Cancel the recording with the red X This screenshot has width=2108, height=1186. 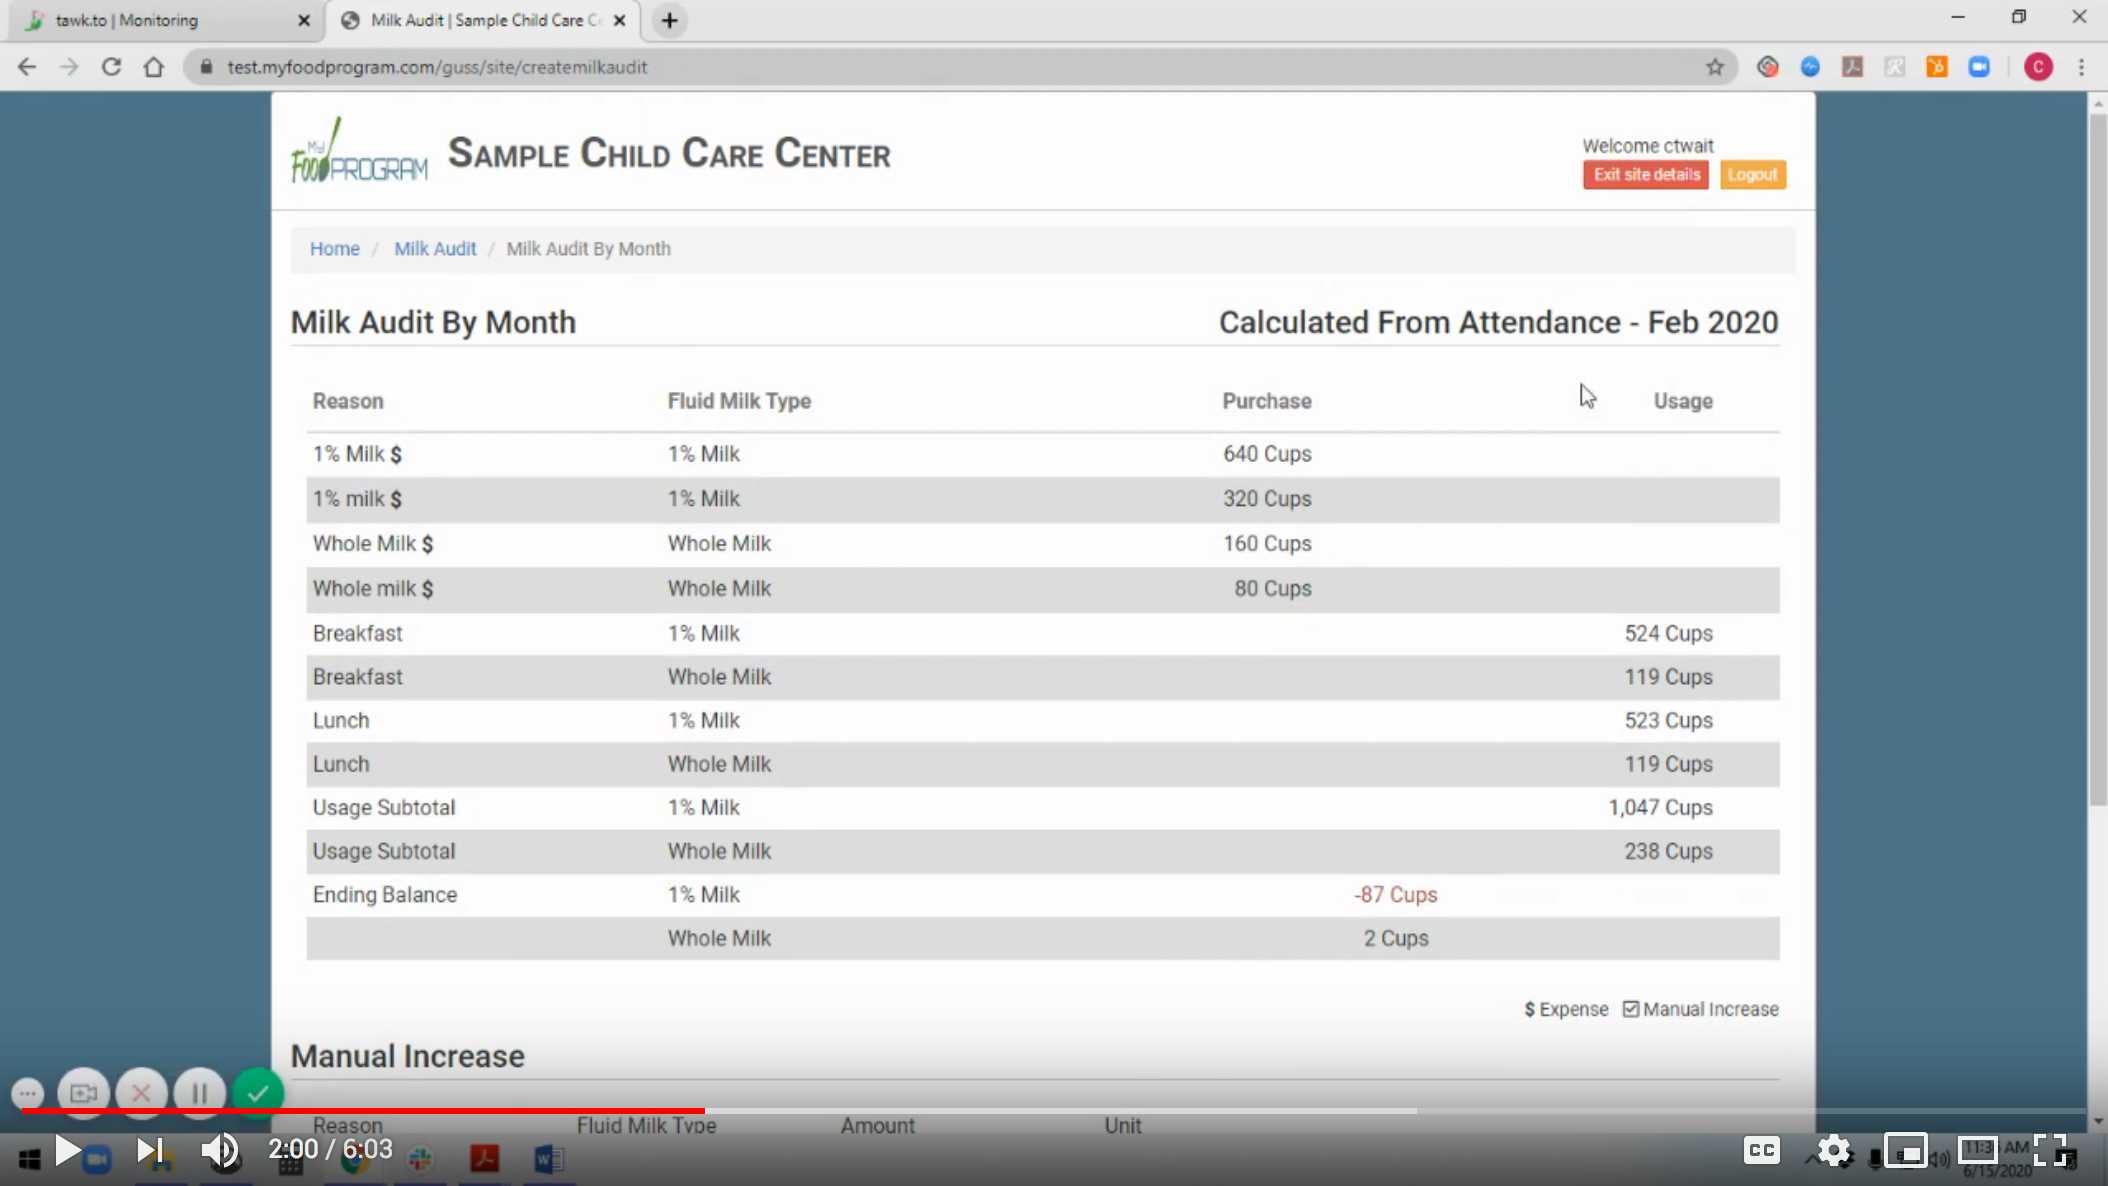pyautogui.click(x=141, y=1093)
